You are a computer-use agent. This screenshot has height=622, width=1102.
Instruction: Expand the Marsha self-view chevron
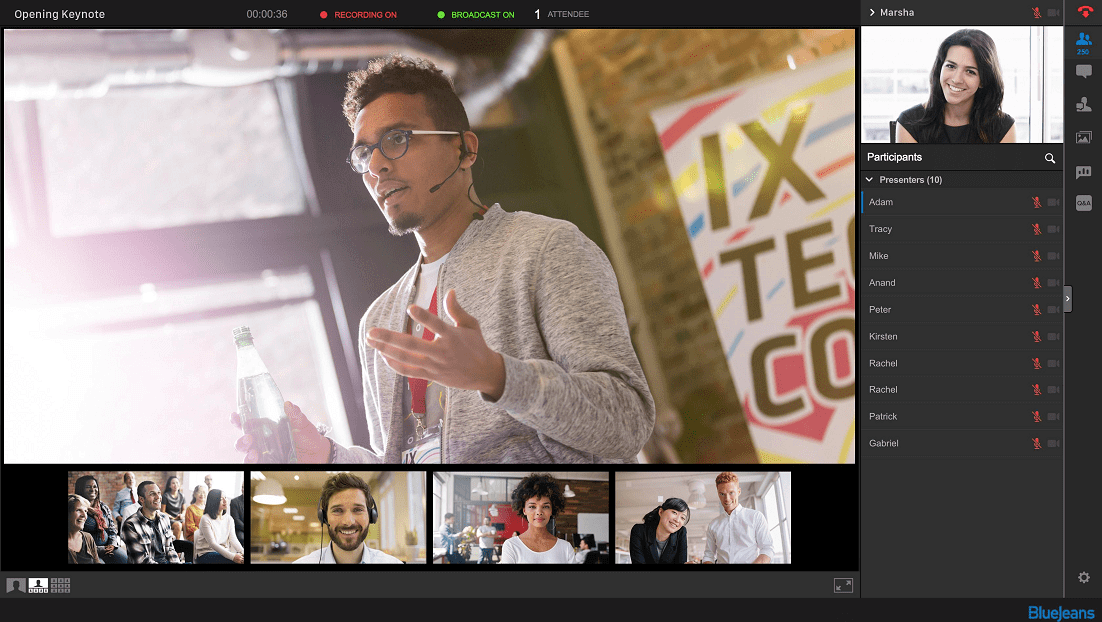[872, 13]
